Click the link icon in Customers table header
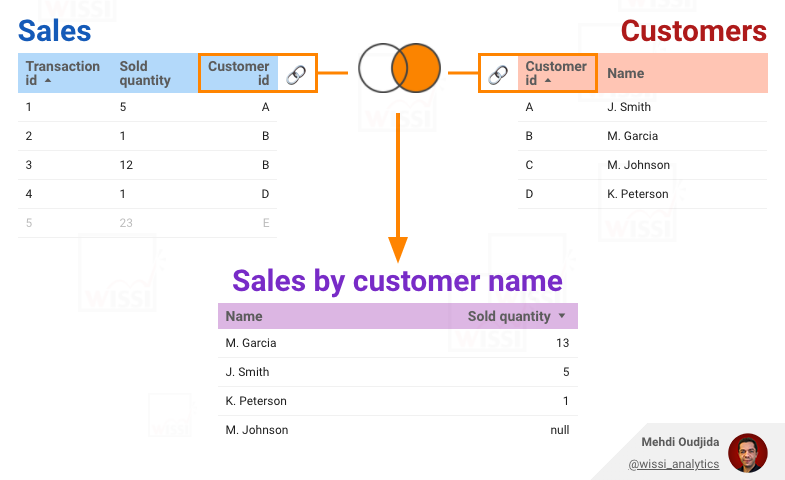785x480 pixels. click(x=498, y=75)
